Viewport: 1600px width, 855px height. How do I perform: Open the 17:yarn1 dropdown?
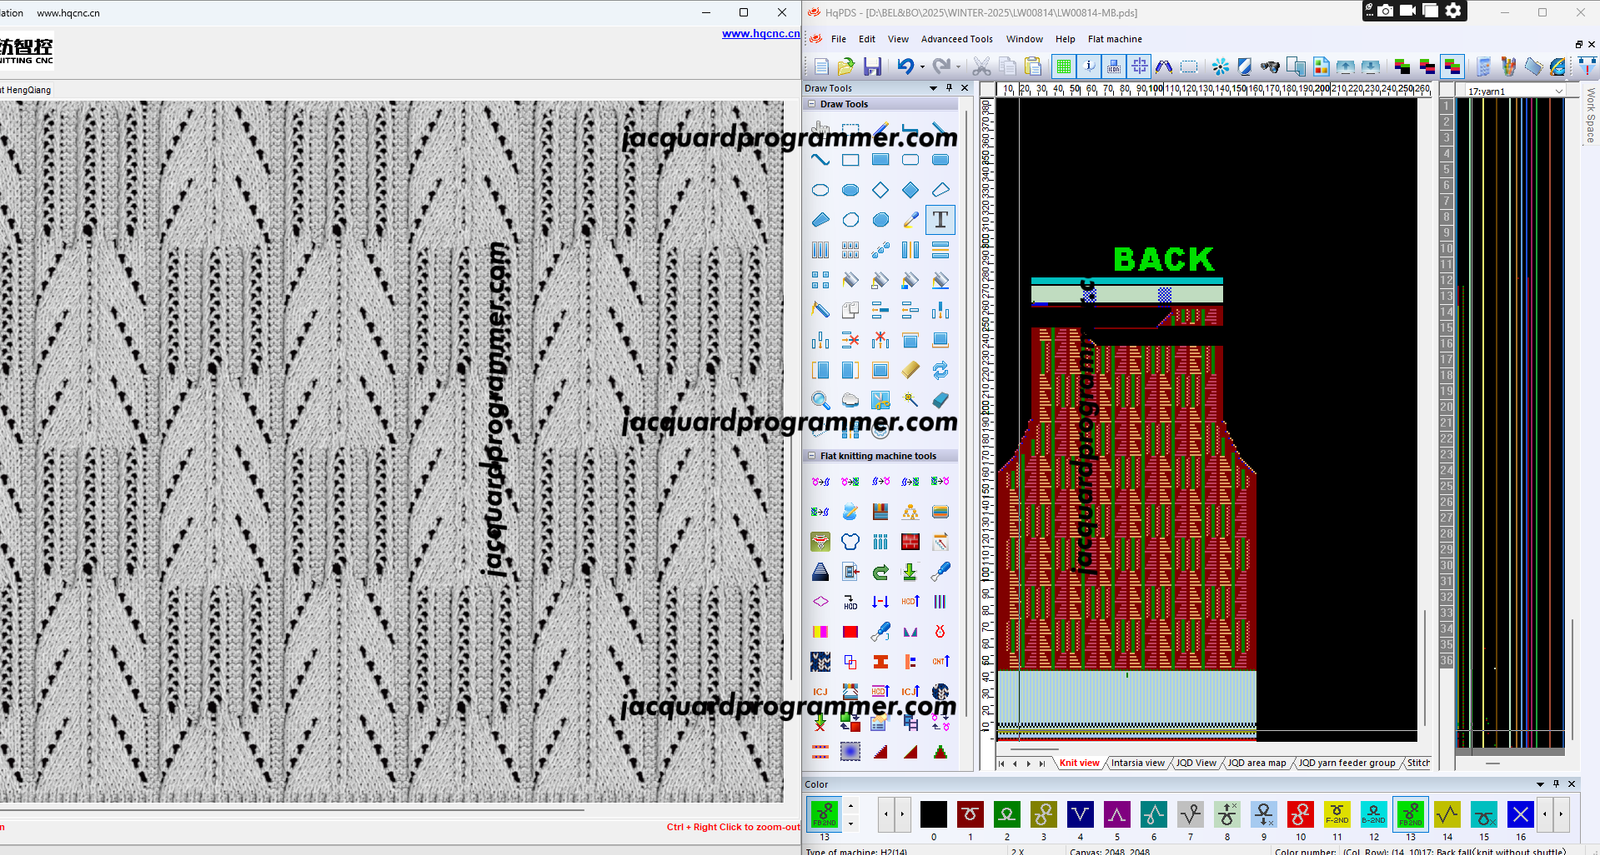point(1558,91)
